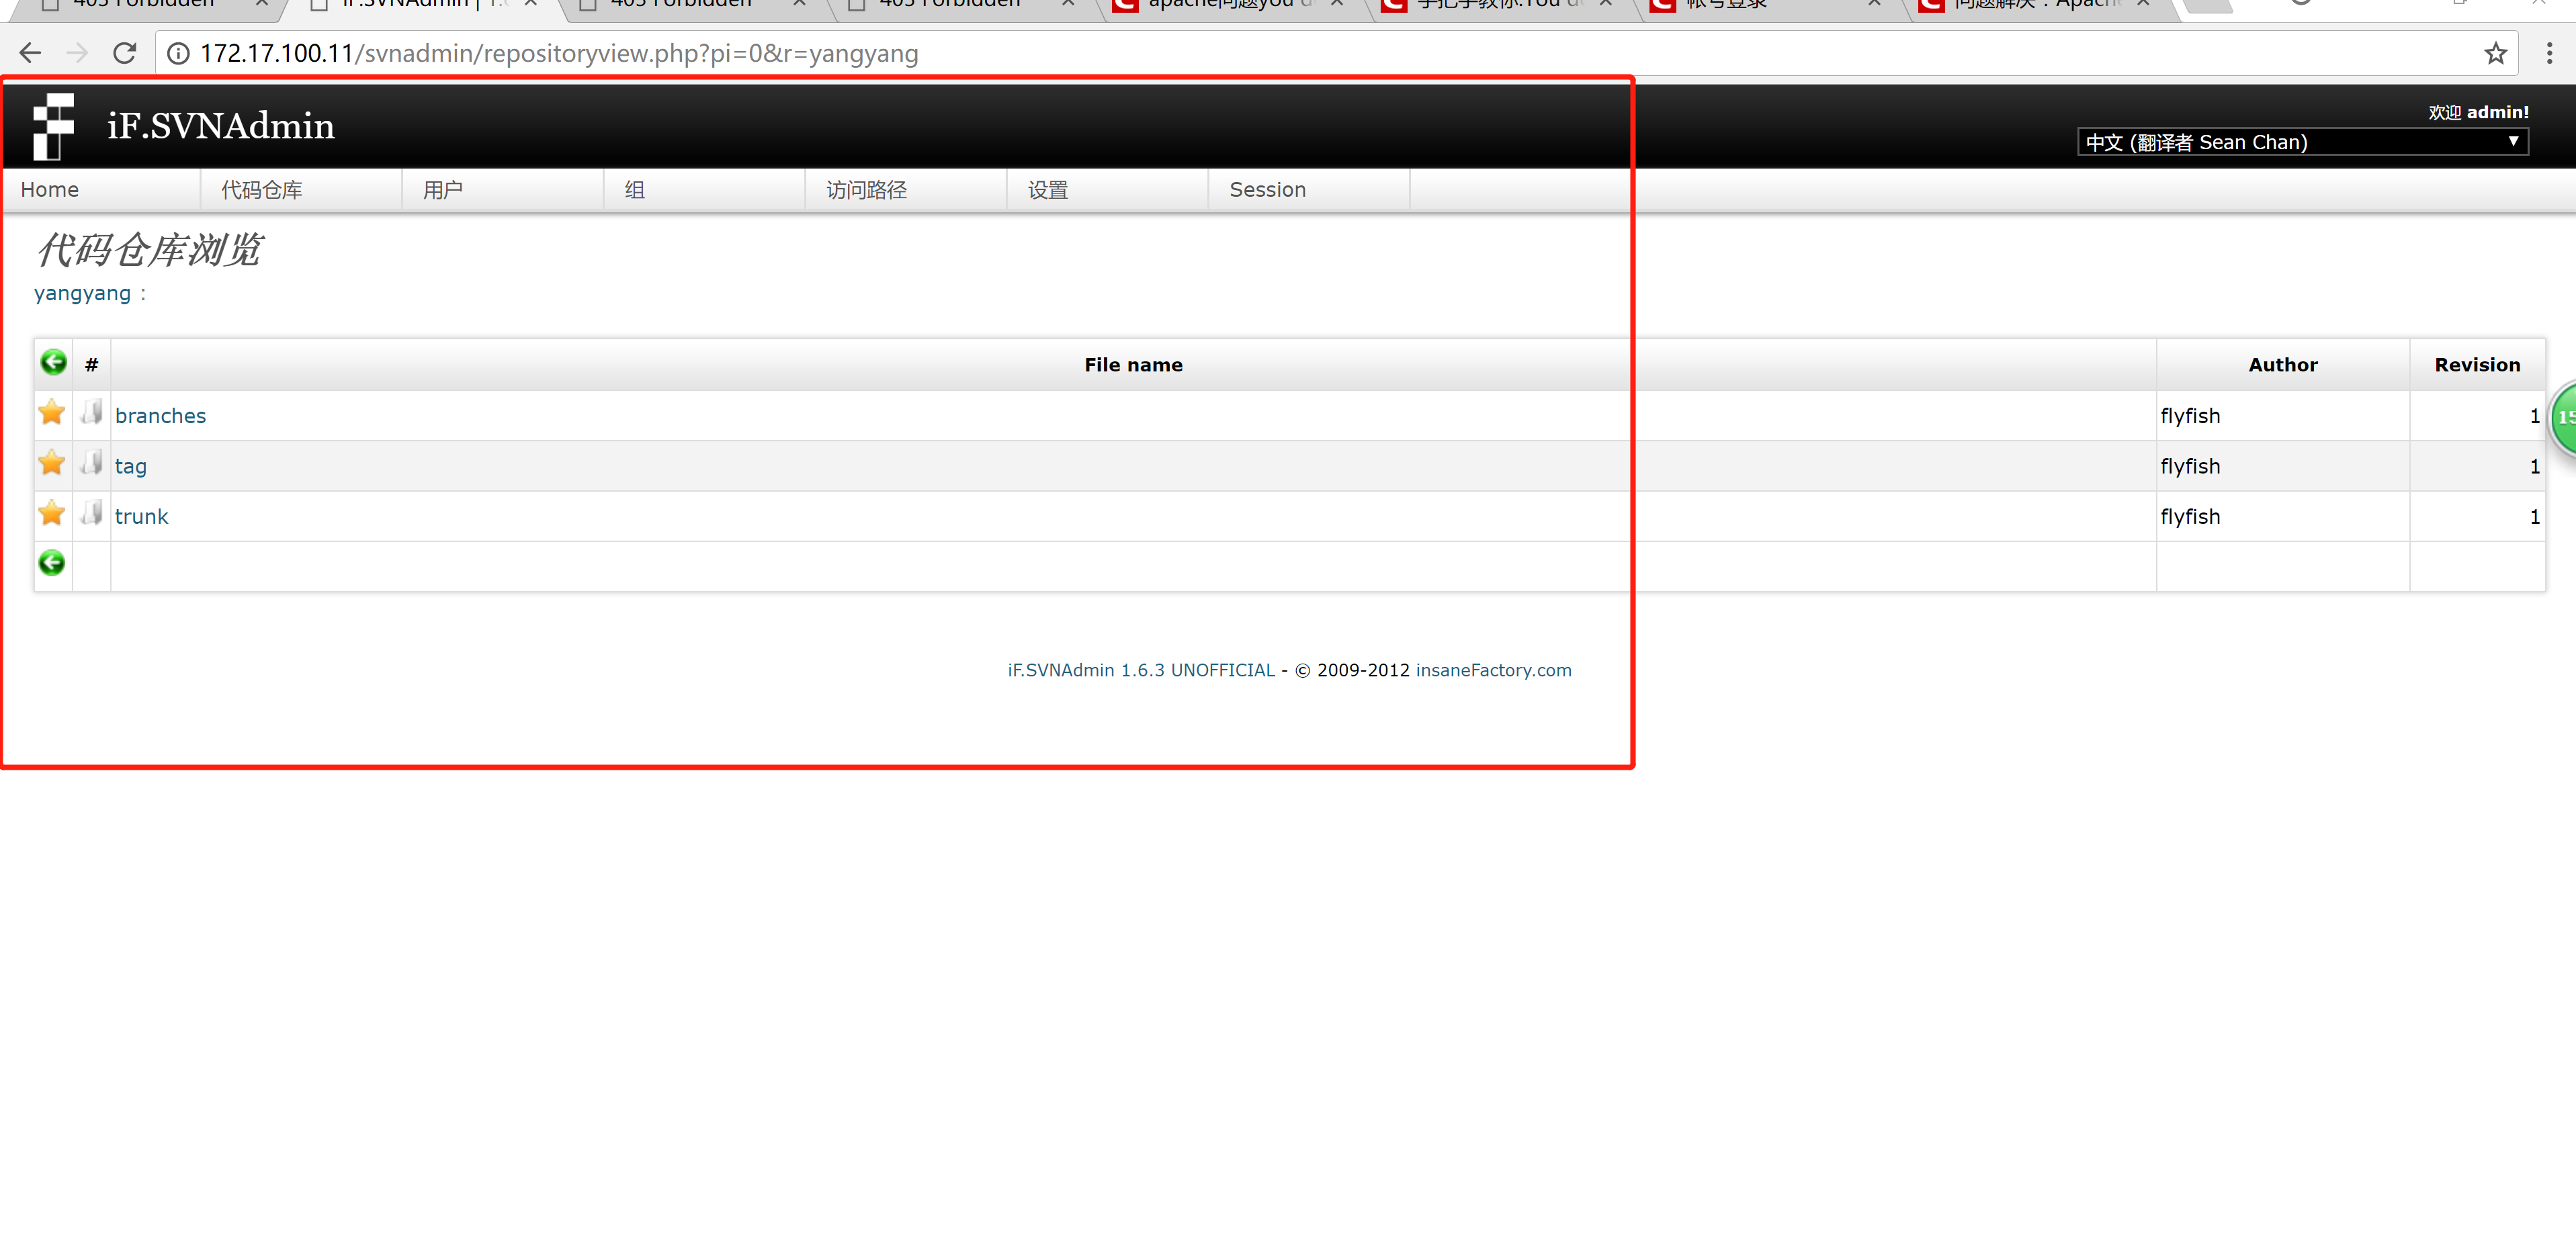The width and height of the screenshot is (2576, 1256).
Task: Open the 代码仓库 menu
Action: (x=262, y=190)
